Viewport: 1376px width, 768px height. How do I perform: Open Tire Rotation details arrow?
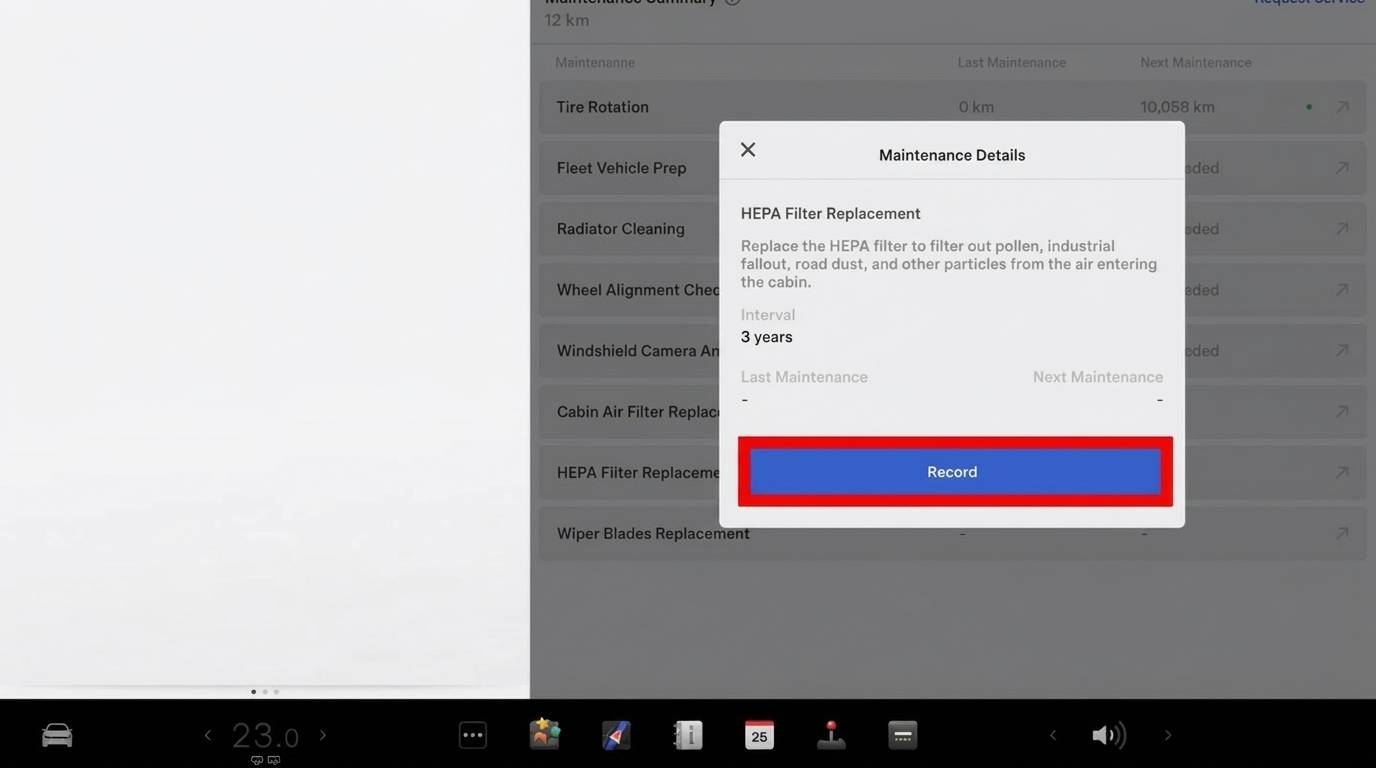(1342, 107)
